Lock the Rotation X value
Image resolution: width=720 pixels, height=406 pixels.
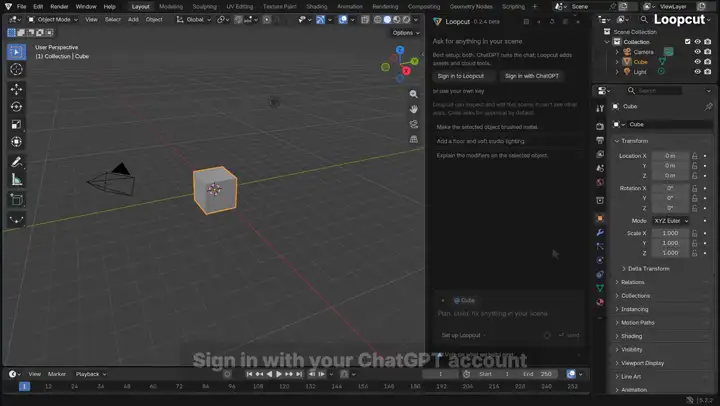[695, 188]
